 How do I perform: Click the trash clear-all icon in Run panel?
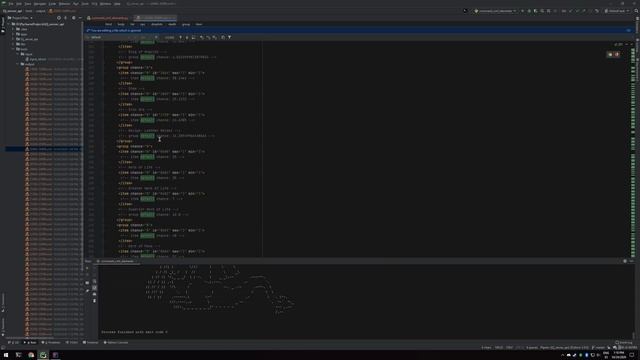click(x=95, y=301)
